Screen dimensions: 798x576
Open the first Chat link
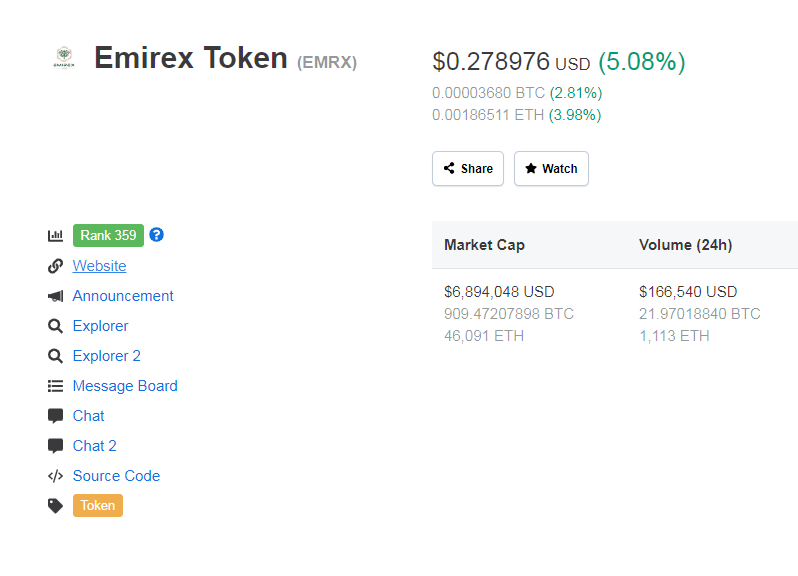tap(89, 416)
